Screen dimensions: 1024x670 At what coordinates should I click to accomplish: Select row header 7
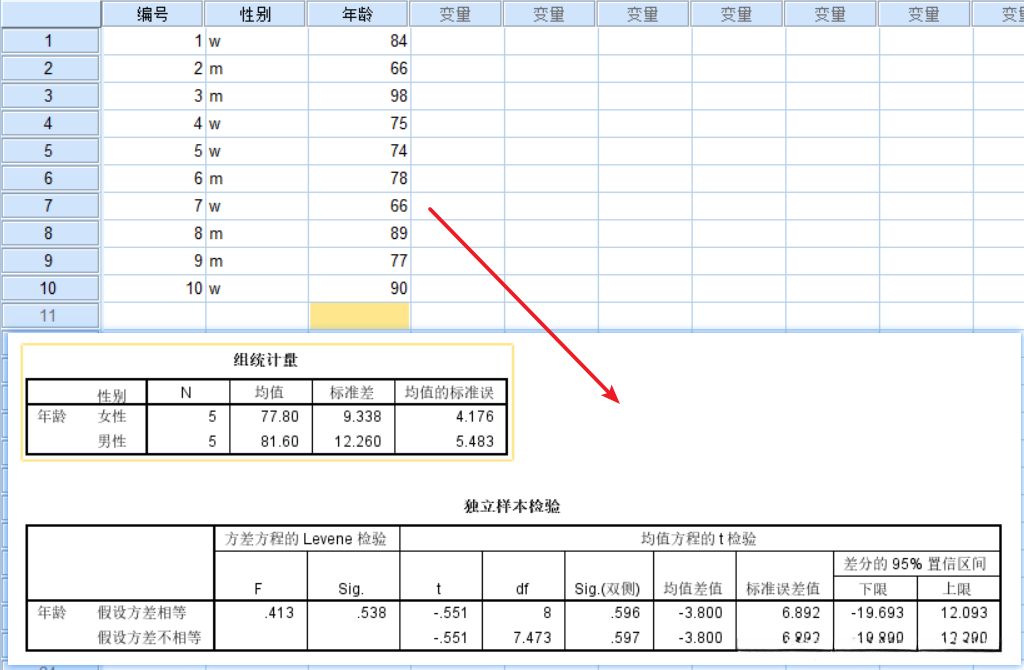(x=50, y=206)
